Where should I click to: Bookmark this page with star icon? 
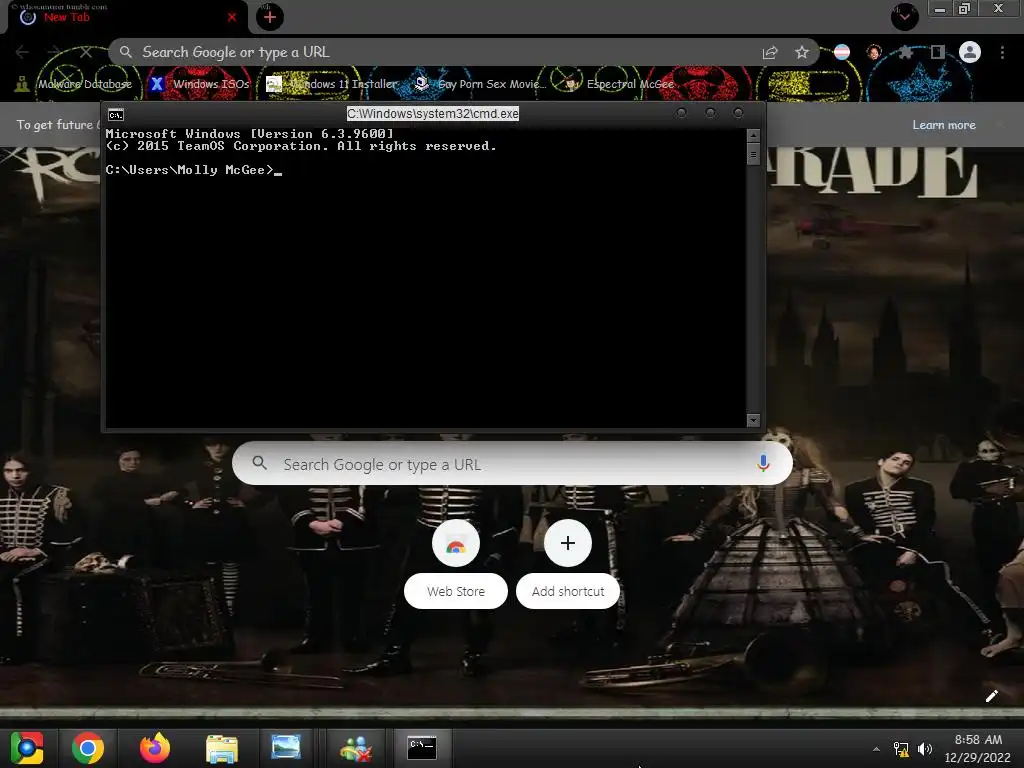(802, 52)
